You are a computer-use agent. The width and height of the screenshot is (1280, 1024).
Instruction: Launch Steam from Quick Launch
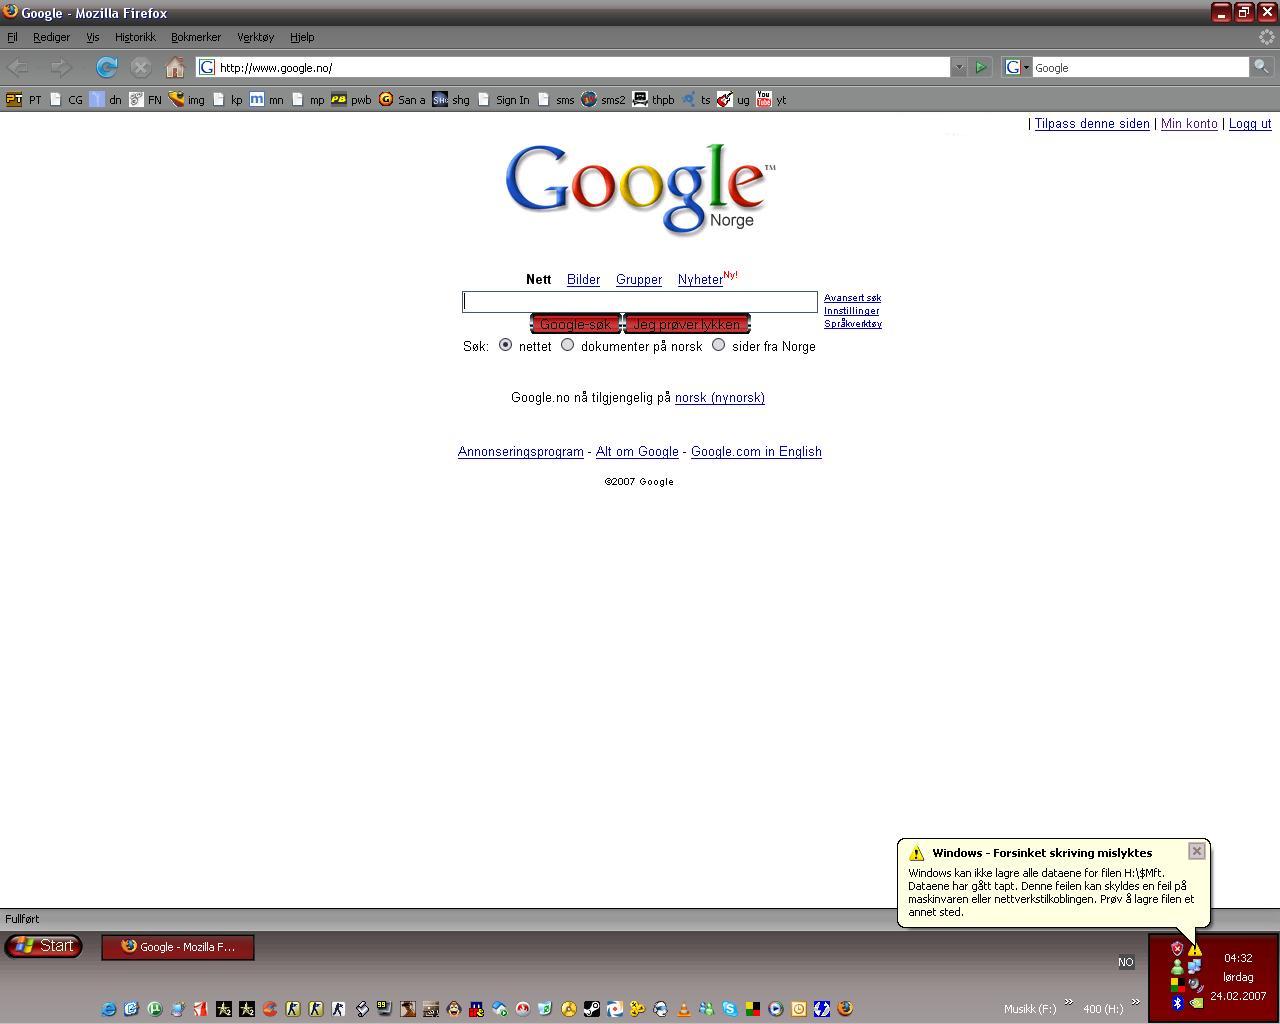click(592, 1009)
